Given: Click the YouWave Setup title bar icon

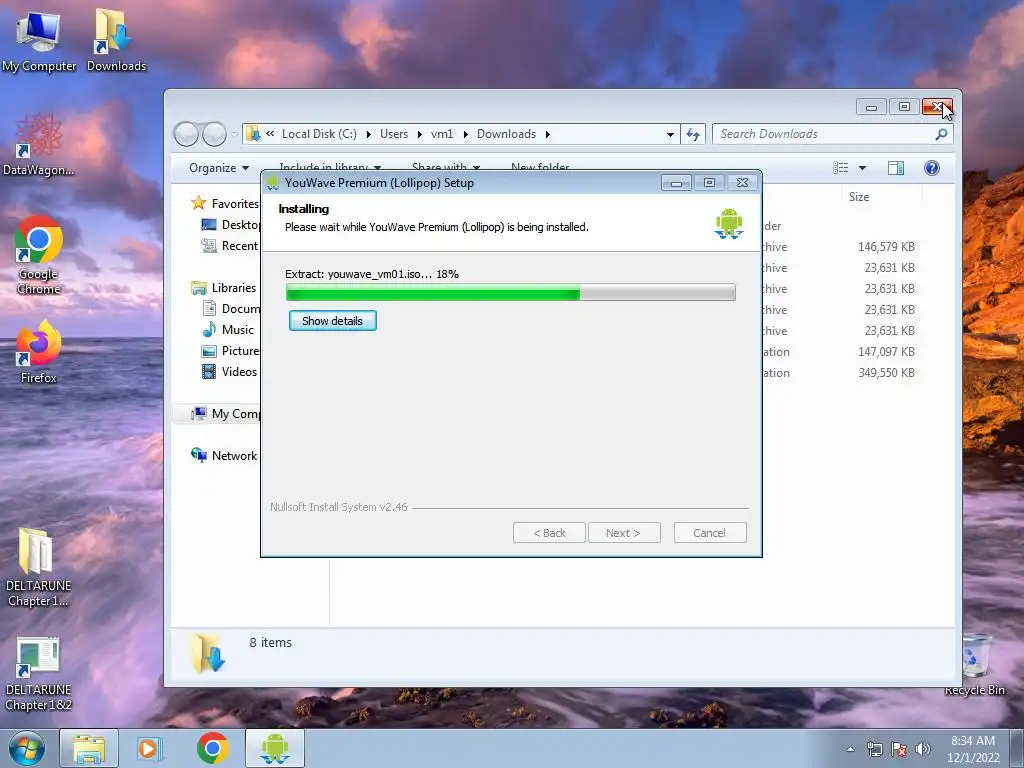Looking at the screenshot, I should (x=273, y=183).
